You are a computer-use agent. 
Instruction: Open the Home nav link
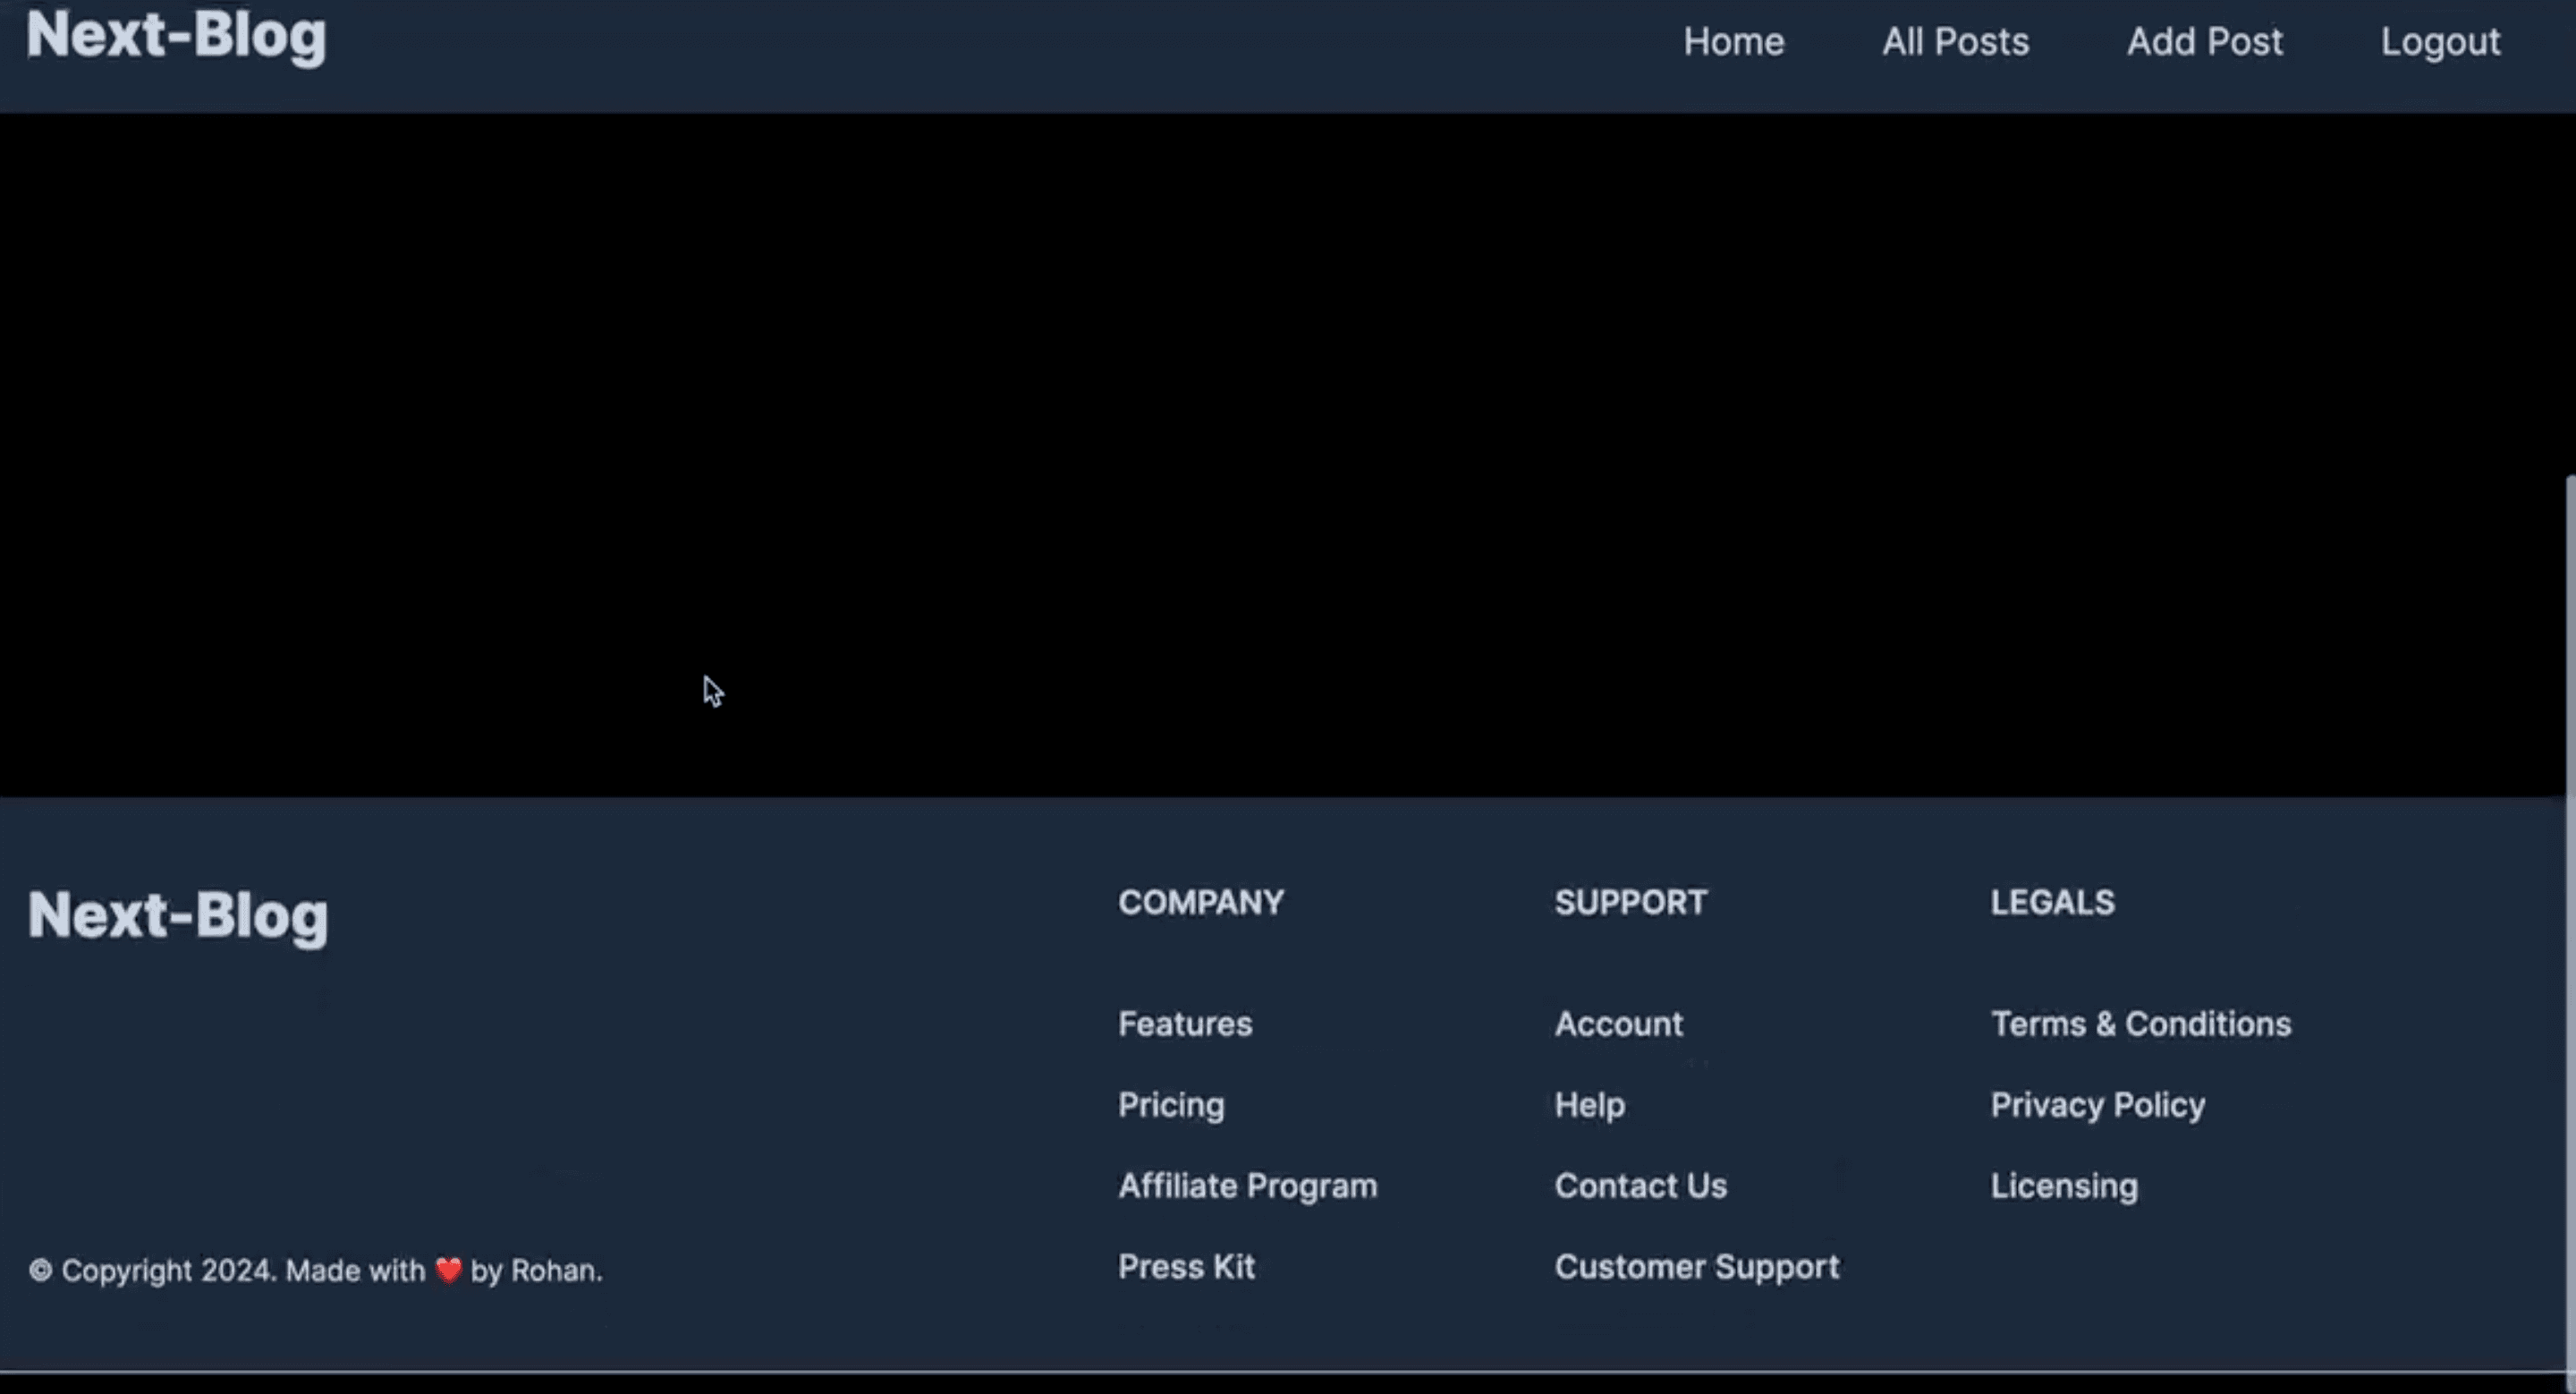click(1733, 42)
